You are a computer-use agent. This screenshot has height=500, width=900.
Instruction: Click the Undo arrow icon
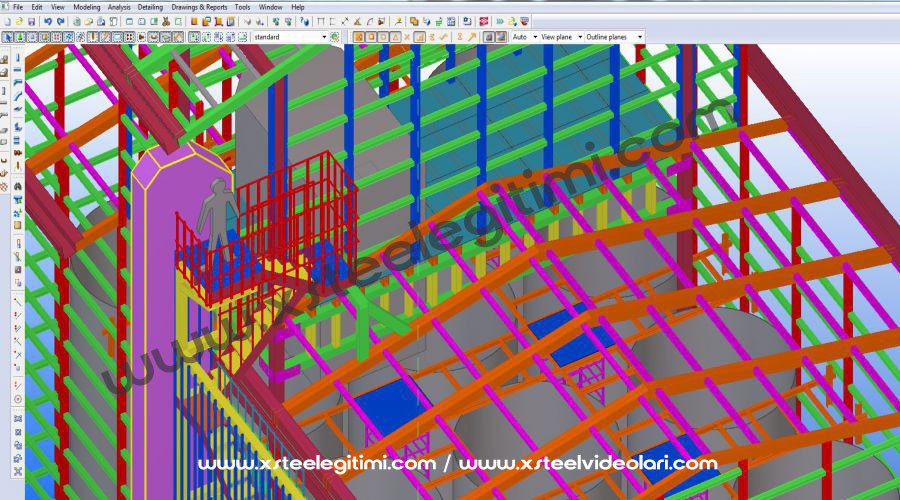48,21
